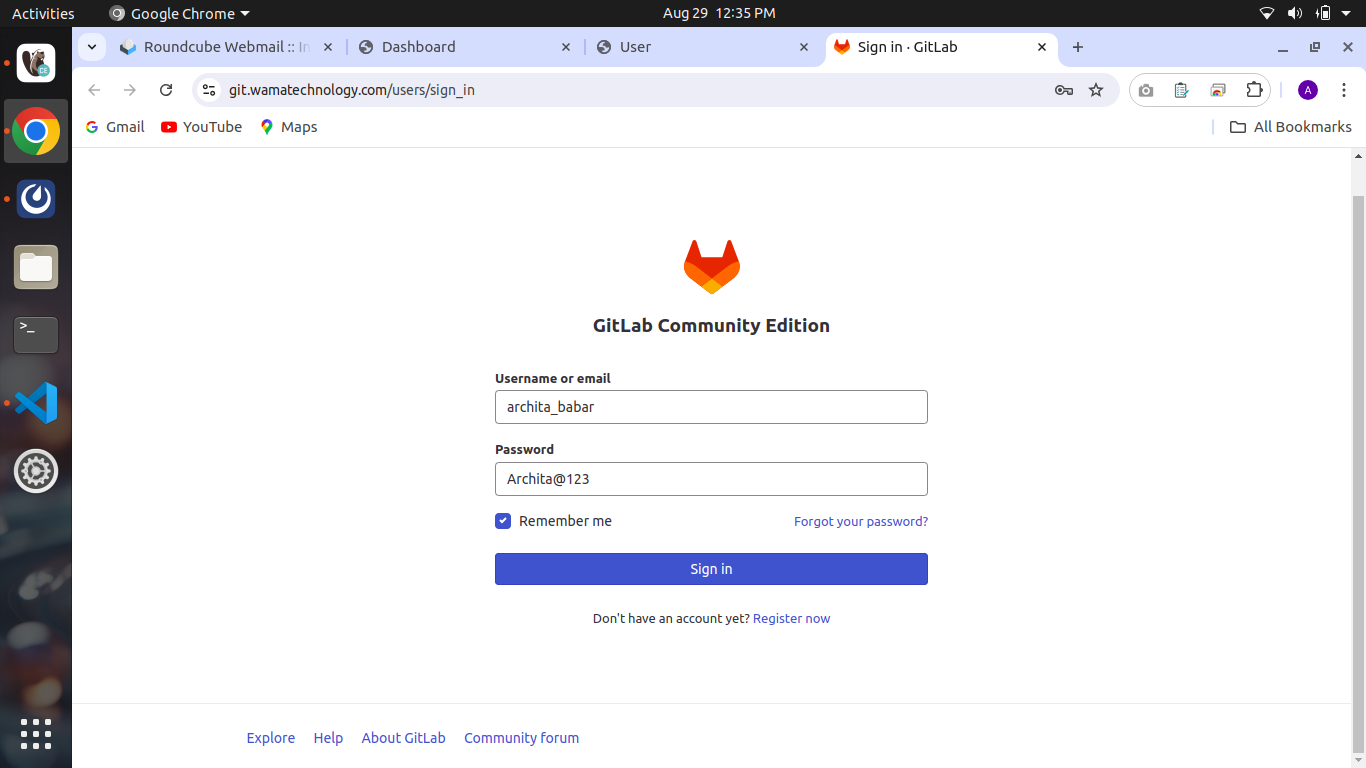Click the GitLab fox logo
1366x768 pixels.
click(x=711, y=266)
